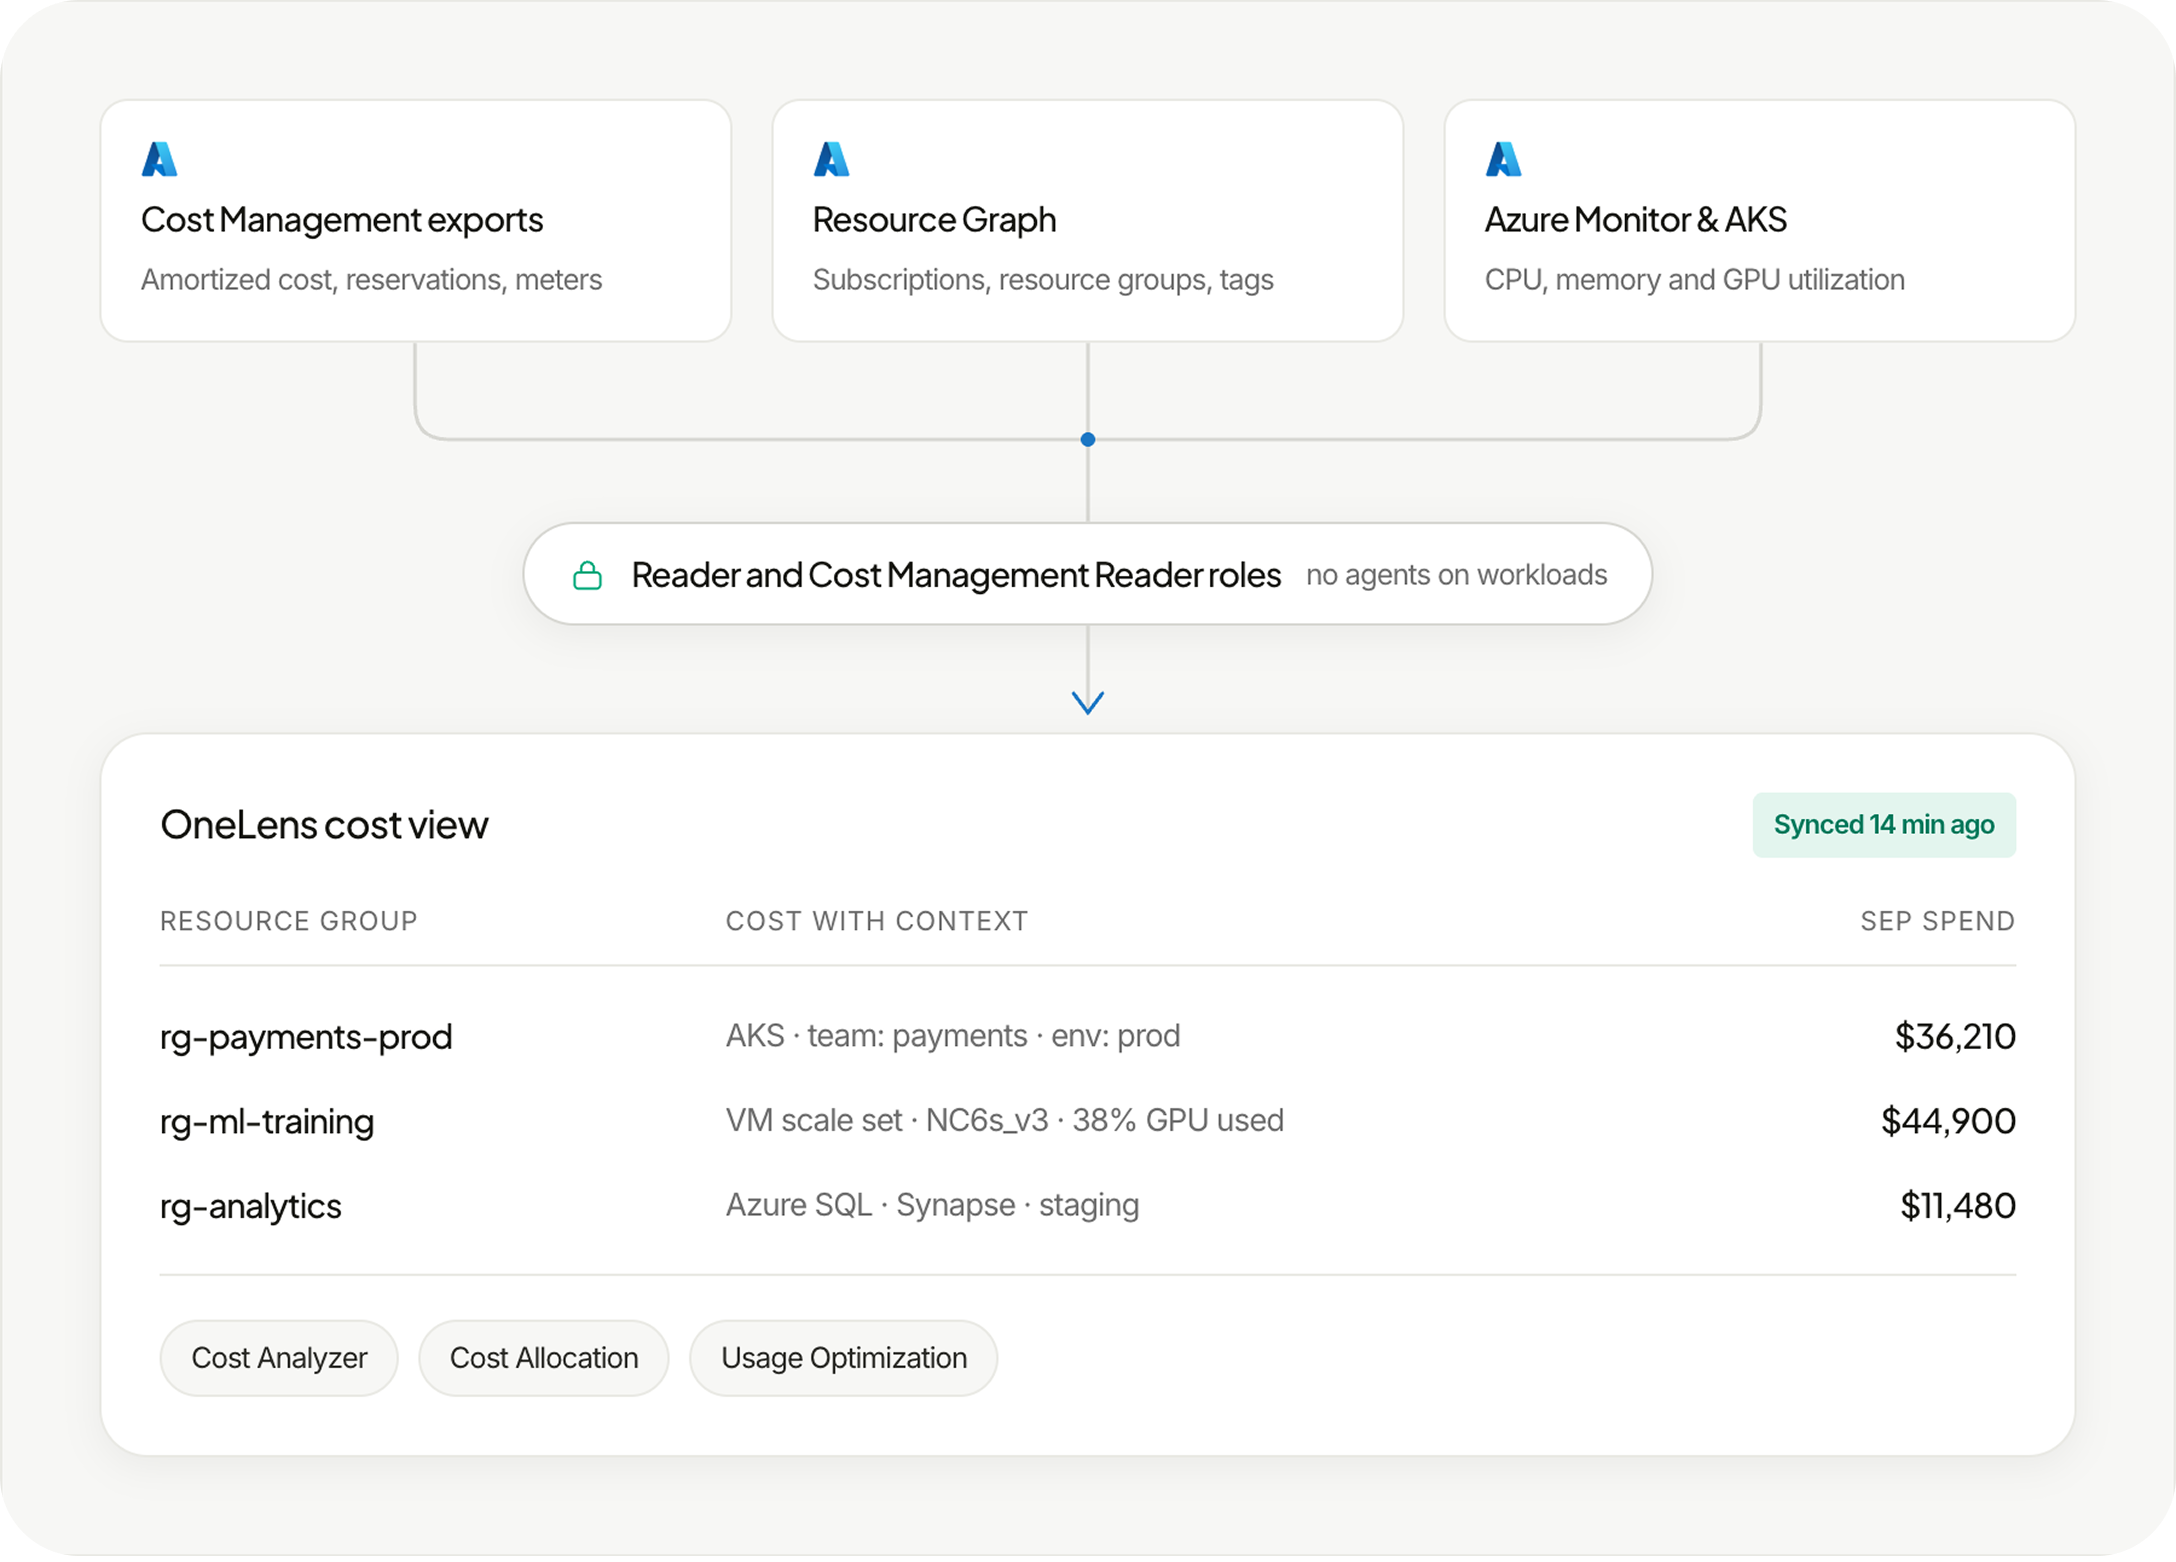Click Azure logo on Cost Management exports card
The height and width of the screenshot is (1562, 2176).
[x=159, y=159]
